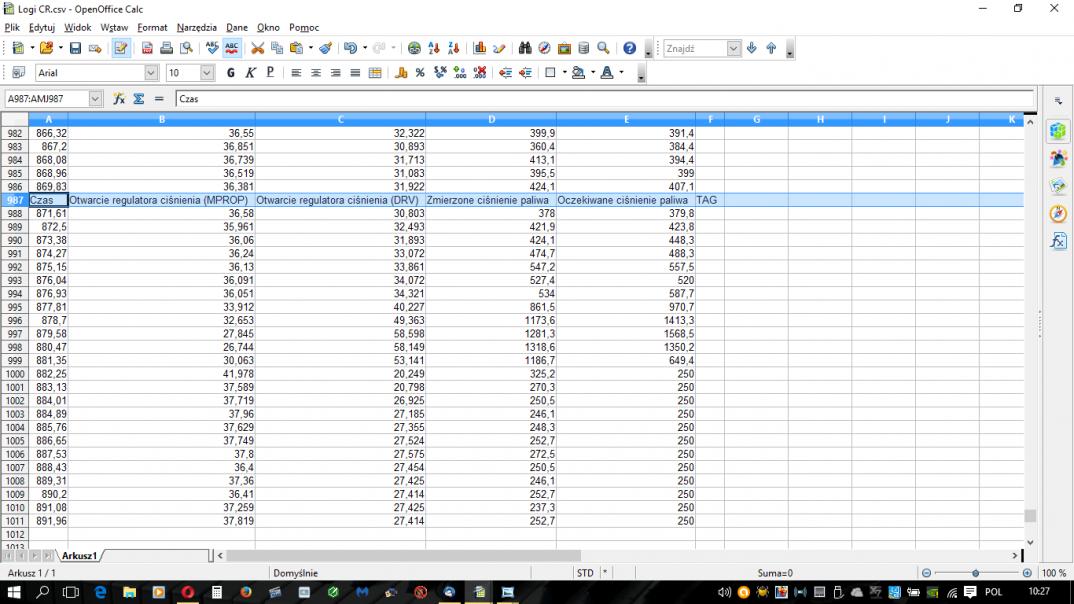Click the zoom in plus button
The image size is (1074, 604).
click(x=1027, y=573)
